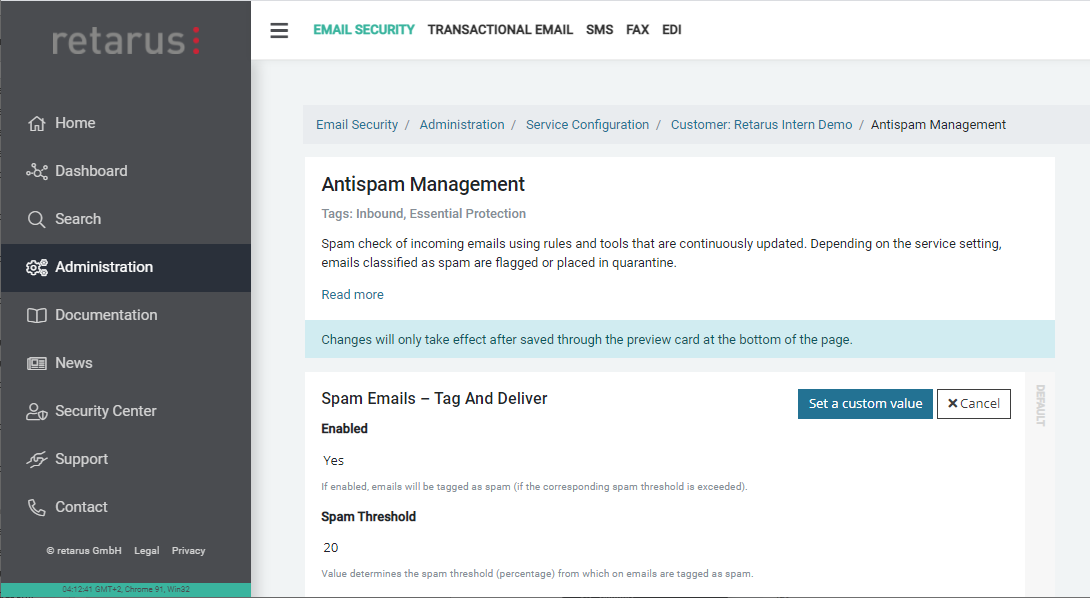
Task: Open the SMS service tab
Action: pos(600,30)
